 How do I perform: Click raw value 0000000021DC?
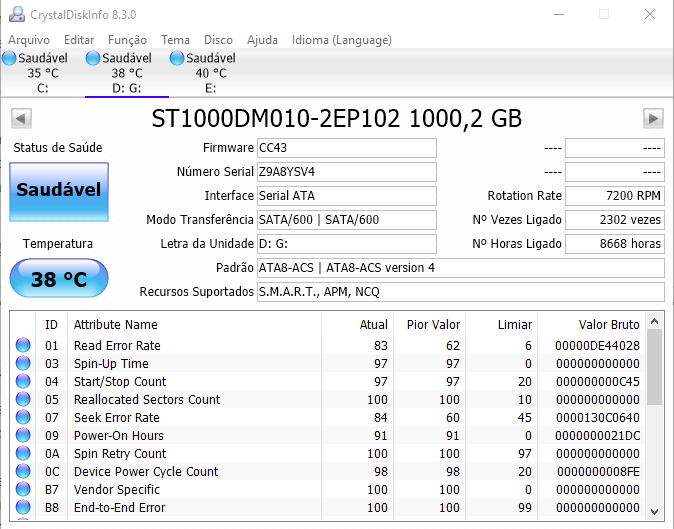click(x=597, y=436)
